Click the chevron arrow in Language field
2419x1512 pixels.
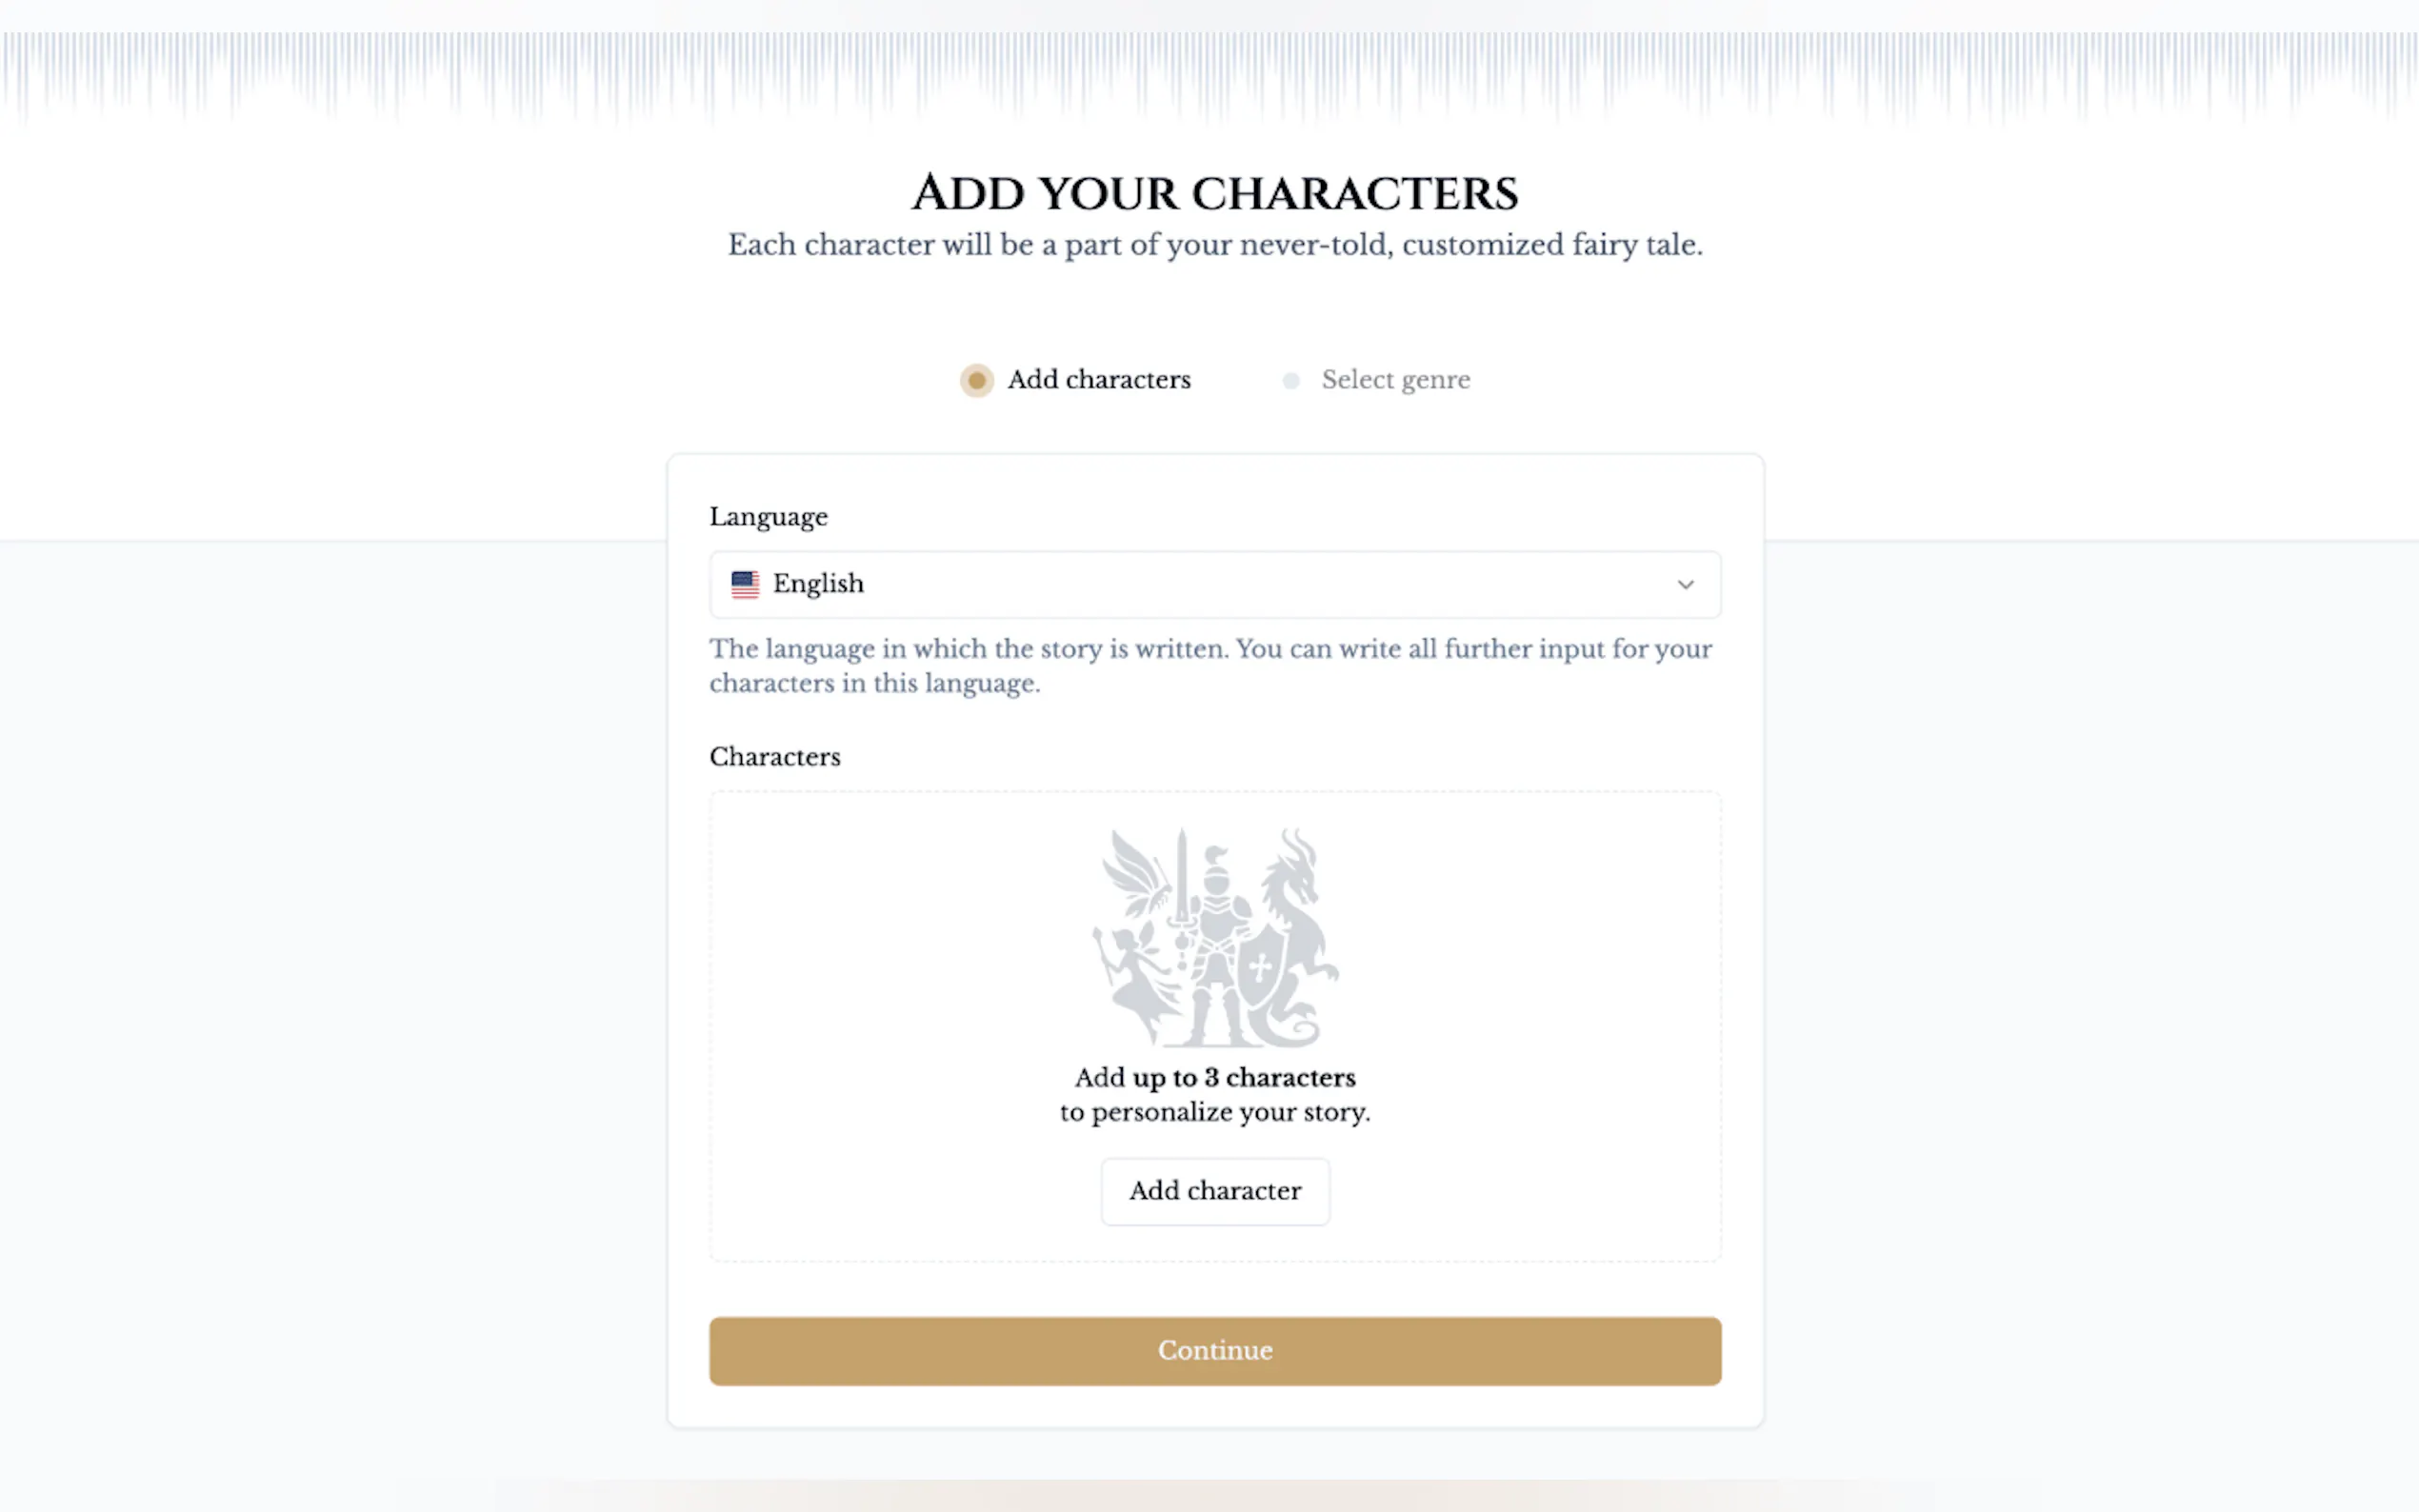pos(1685,585)
